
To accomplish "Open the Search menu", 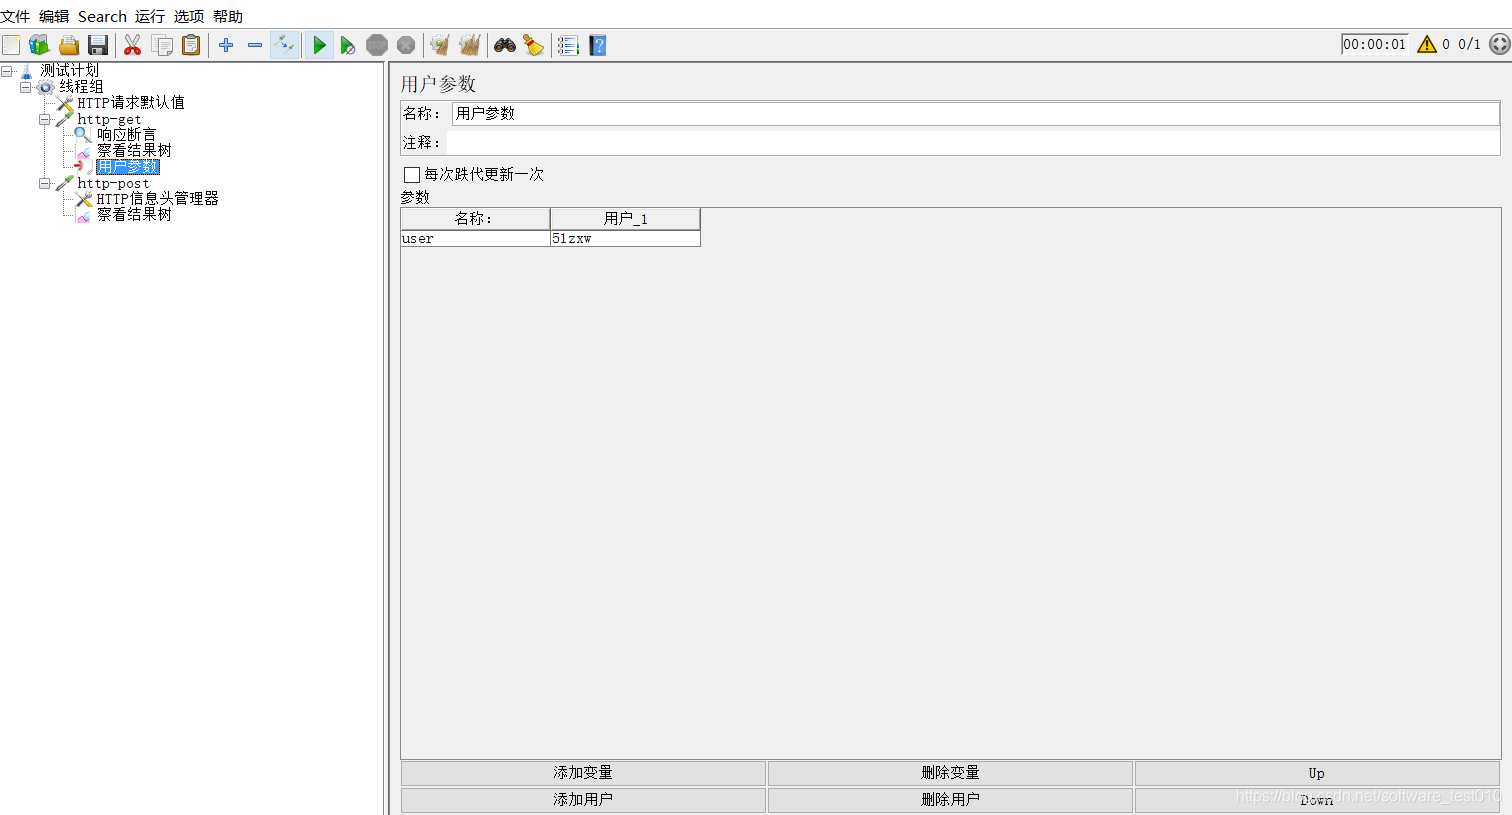I will pos(102,16).
